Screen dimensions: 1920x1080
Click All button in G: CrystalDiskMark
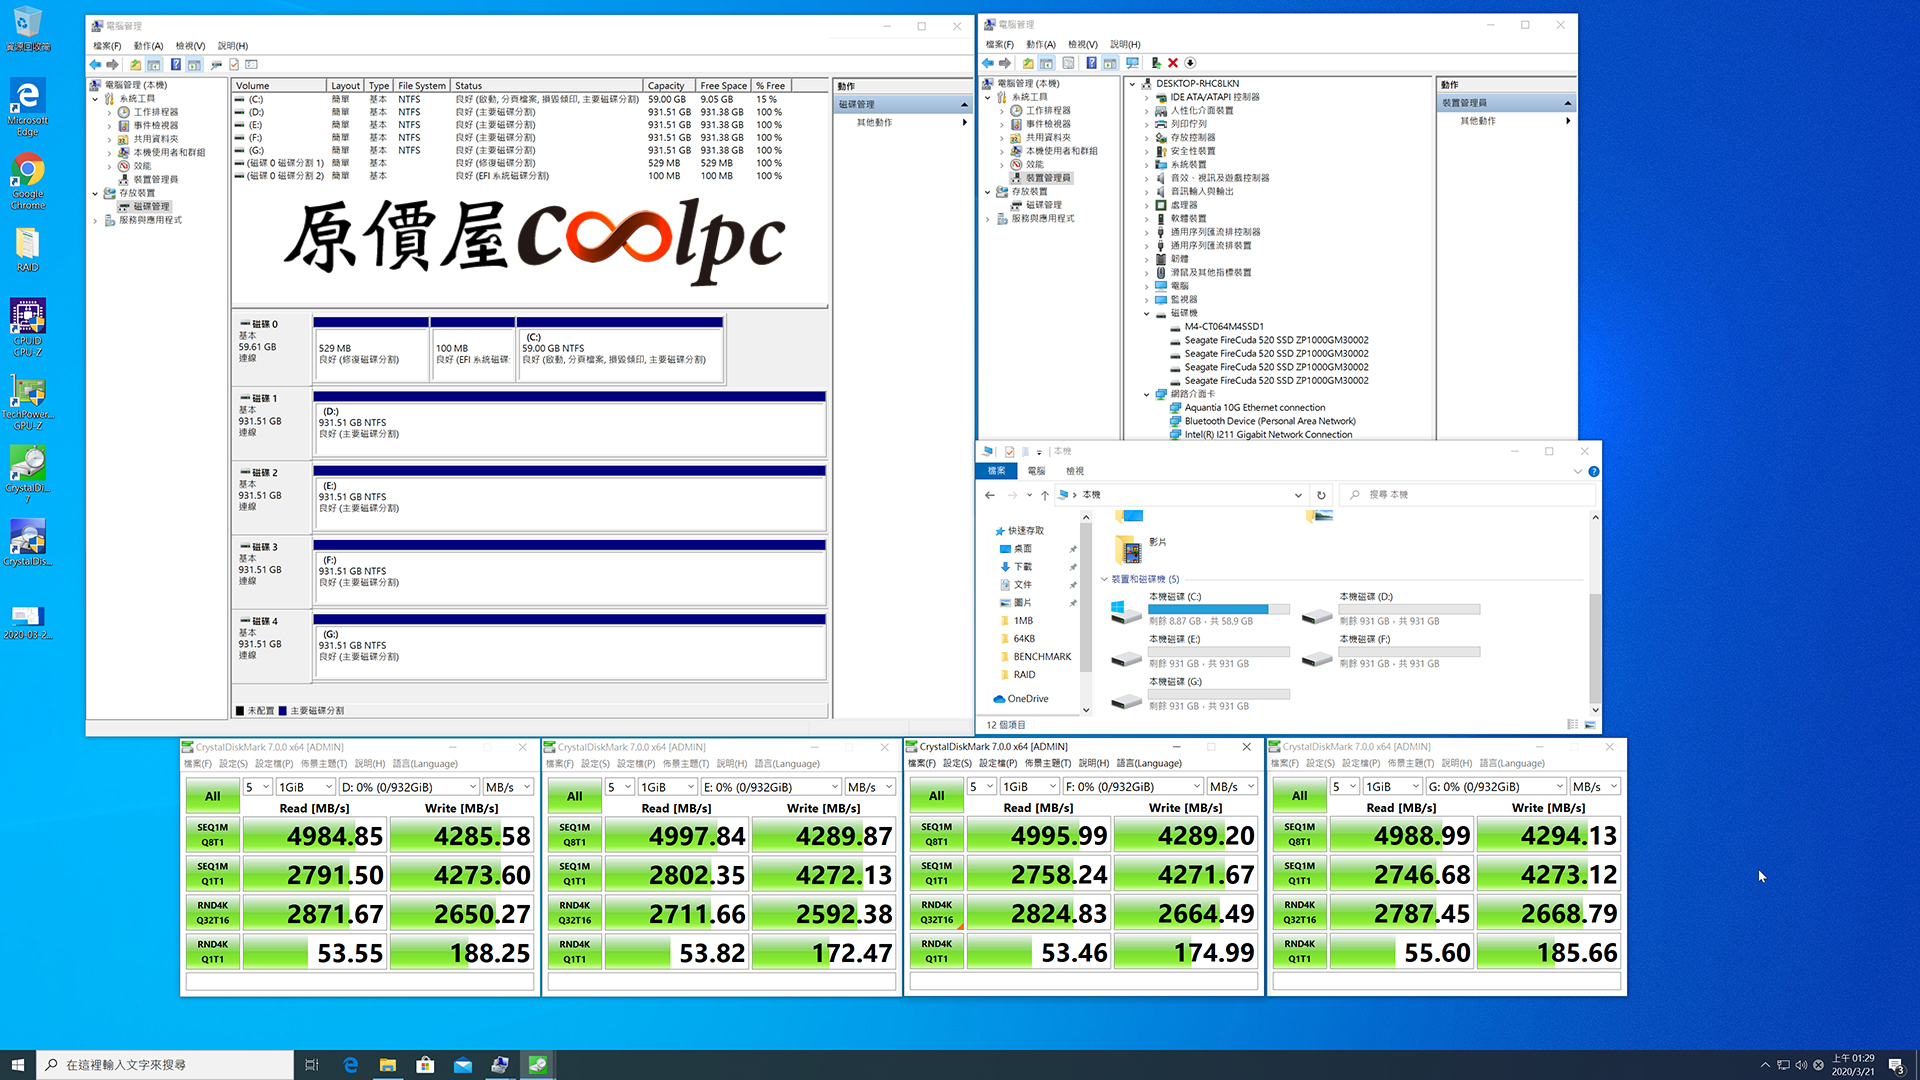click(1300, 796)
